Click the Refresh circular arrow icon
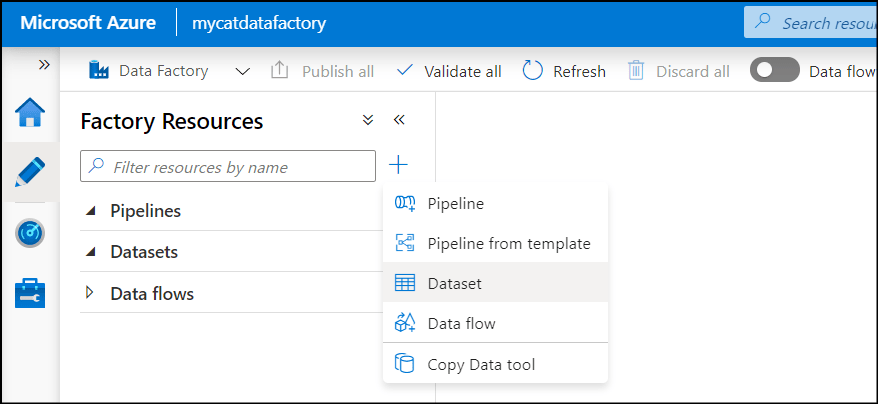The width and height of the screenshot is (878, 404). pyautogui.click(x=533, y=71)
